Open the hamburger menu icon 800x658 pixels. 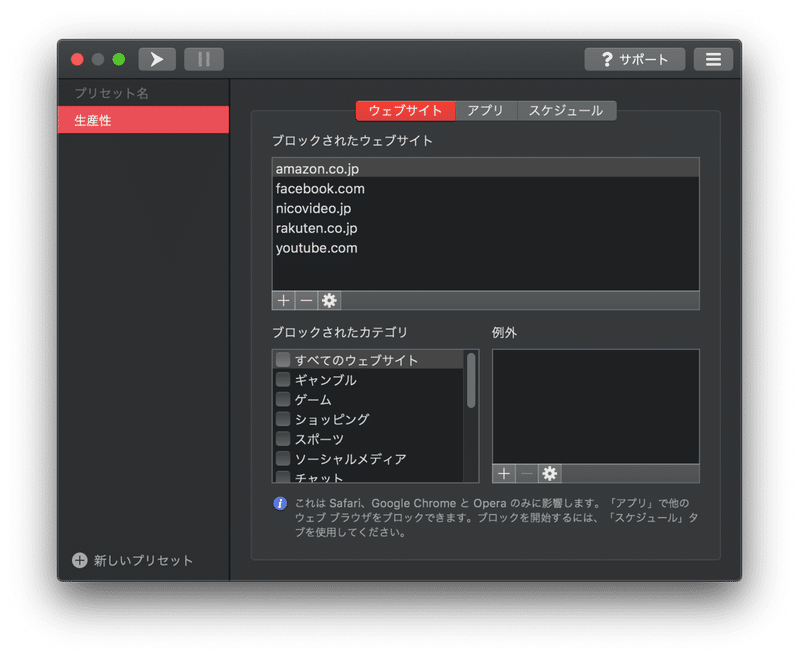coord(713,59)
